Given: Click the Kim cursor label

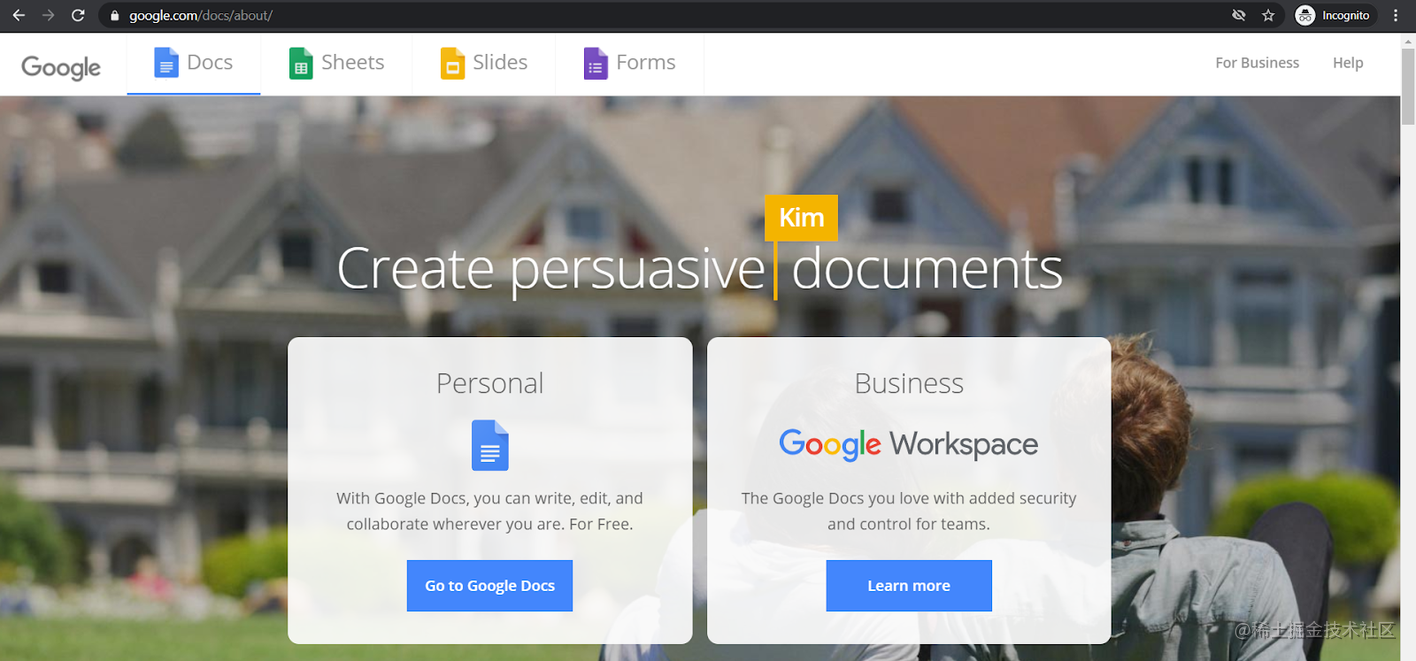Looking at the screenshot, I should pyautogui.click(x=801, y=218).
